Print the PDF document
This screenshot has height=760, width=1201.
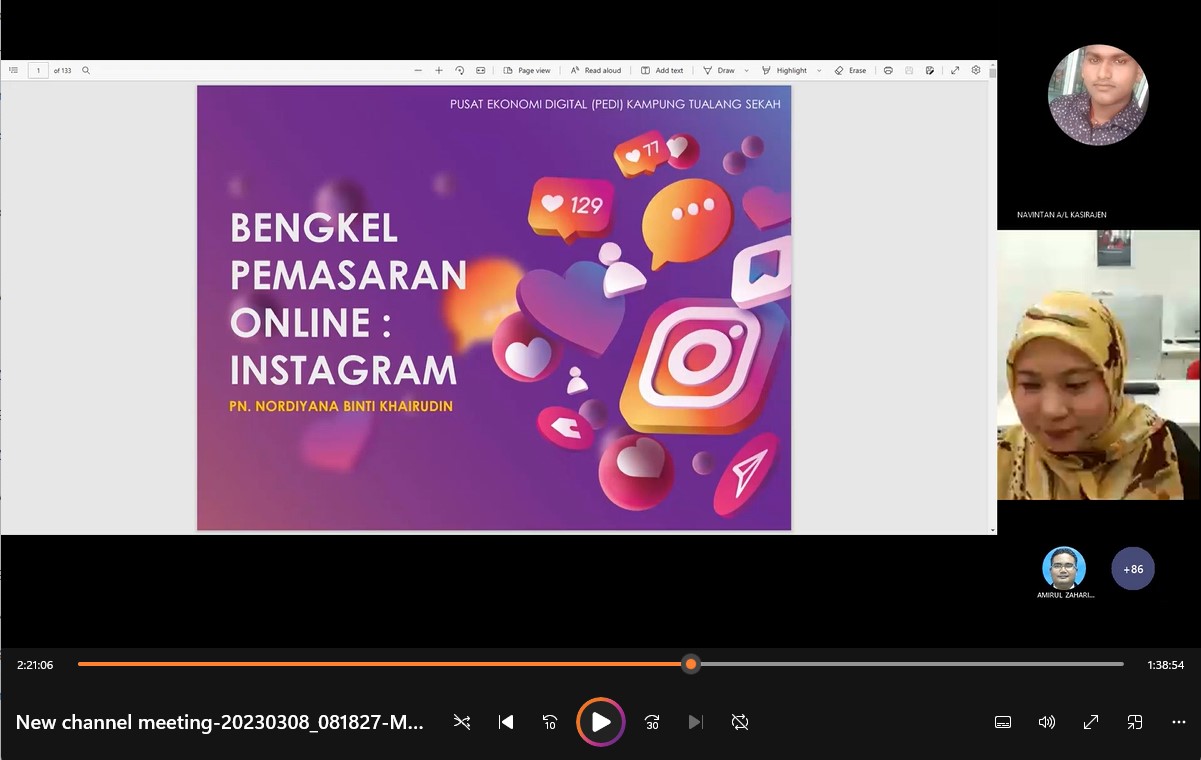[888, 70]
